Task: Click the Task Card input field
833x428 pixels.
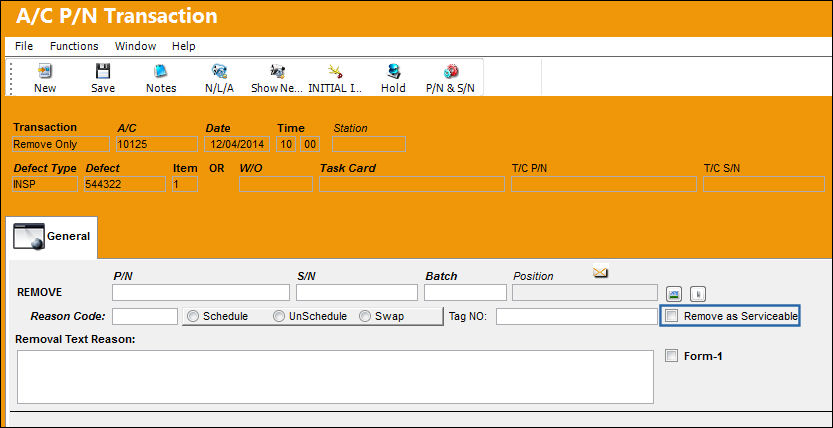Action: tap(412, 184)
